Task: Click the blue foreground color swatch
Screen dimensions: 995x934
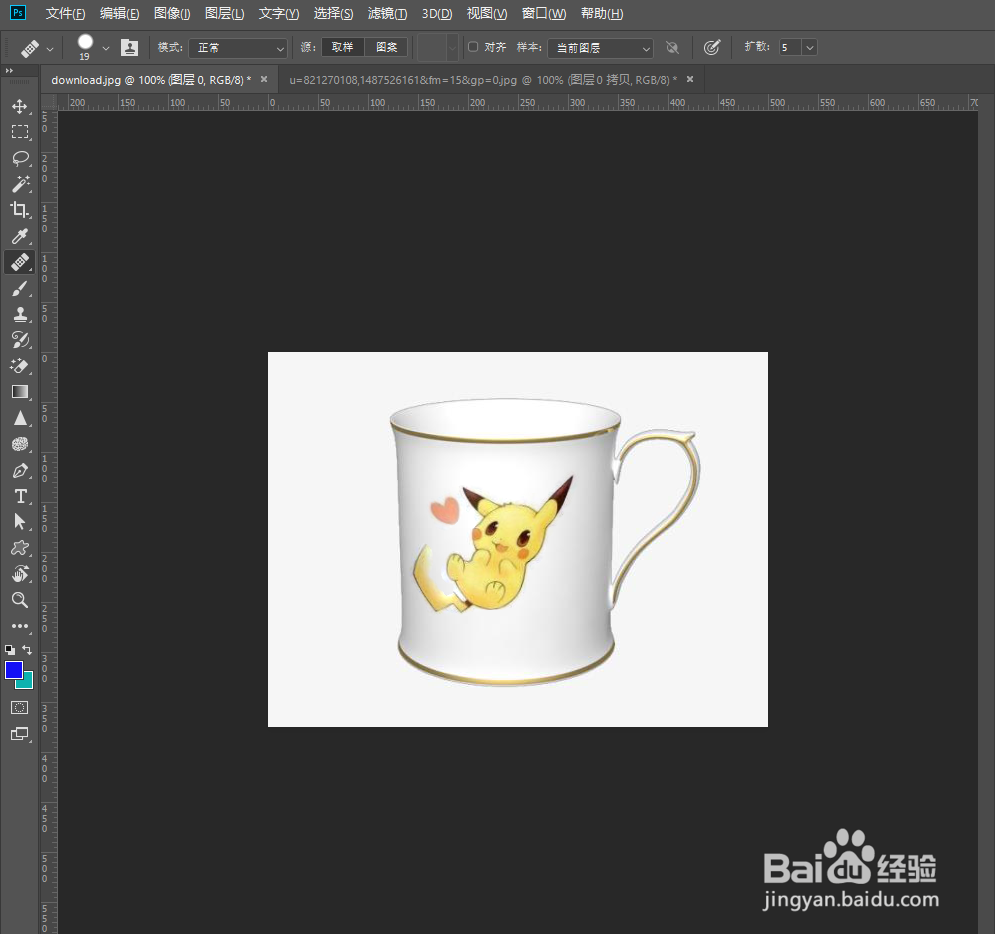Action: click(13, 670)
